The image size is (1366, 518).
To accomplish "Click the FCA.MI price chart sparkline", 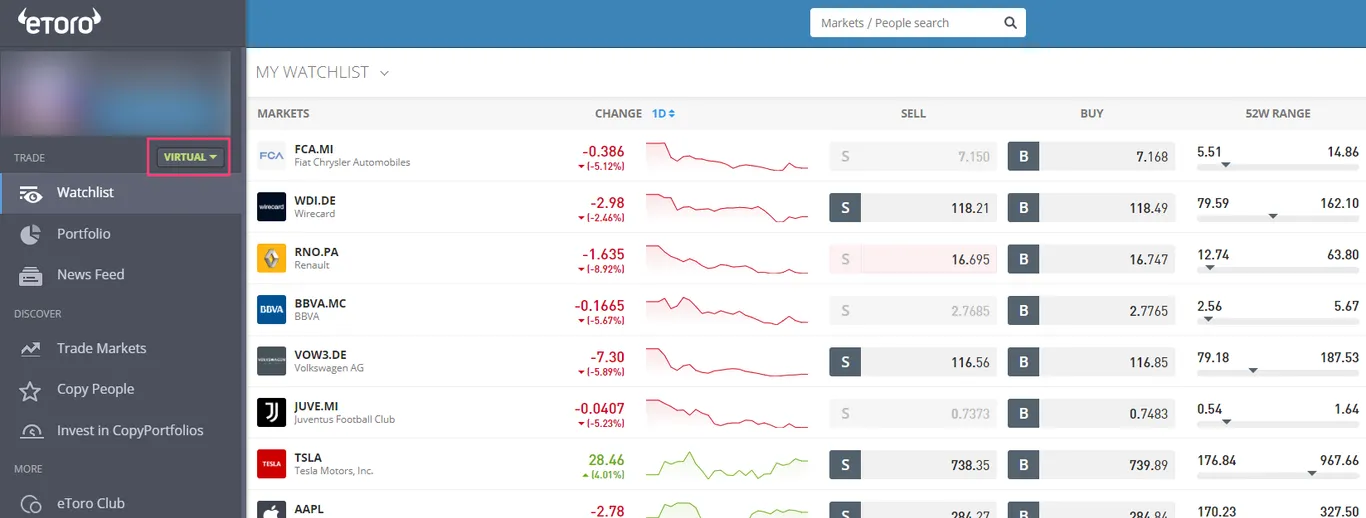I will click(x=727, y=156).
